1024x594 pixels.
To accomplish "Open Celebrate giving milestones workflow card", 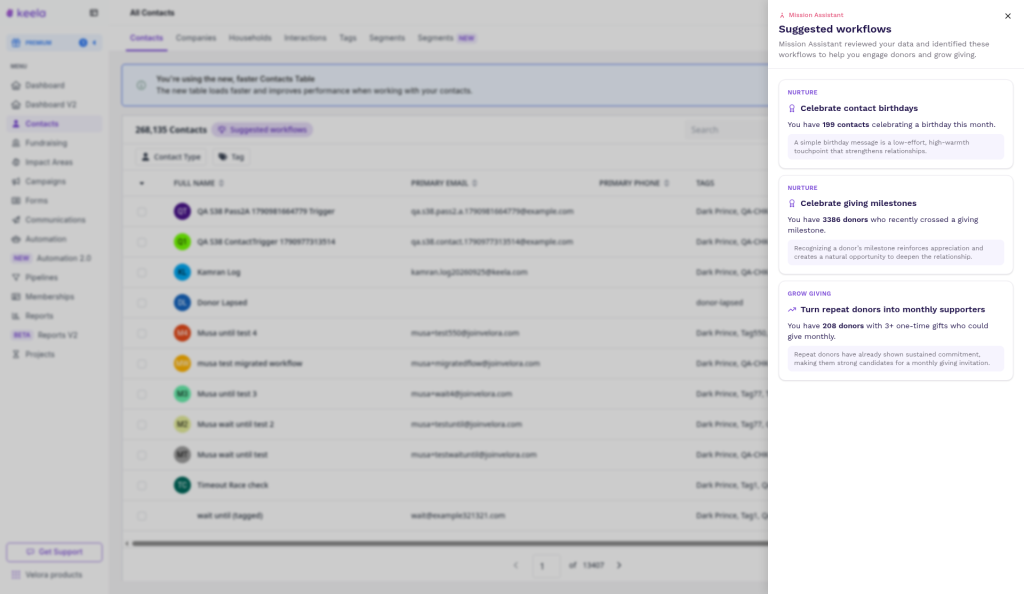I will coord(895,225).
